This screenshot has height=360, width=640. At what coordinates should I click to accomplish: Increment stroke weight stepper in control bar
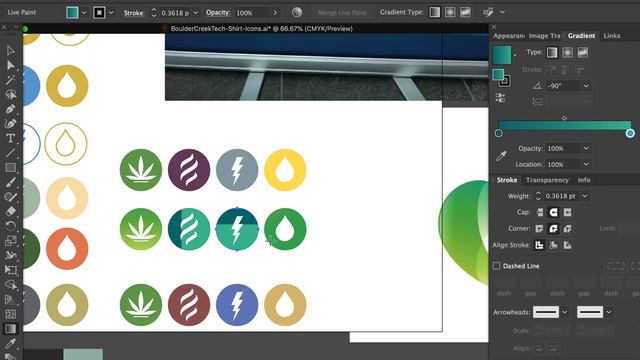point(154,10)
